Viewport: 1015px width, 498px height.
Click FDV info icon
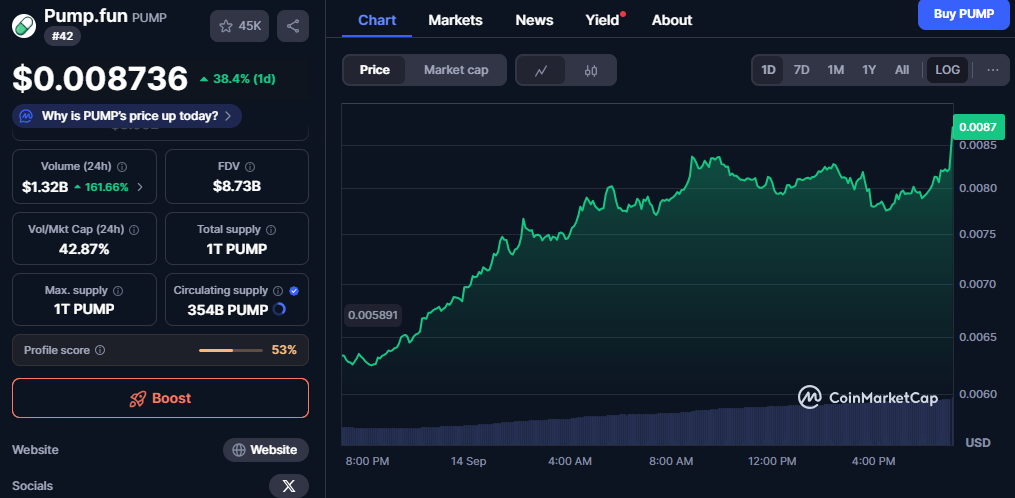point(250,166)
